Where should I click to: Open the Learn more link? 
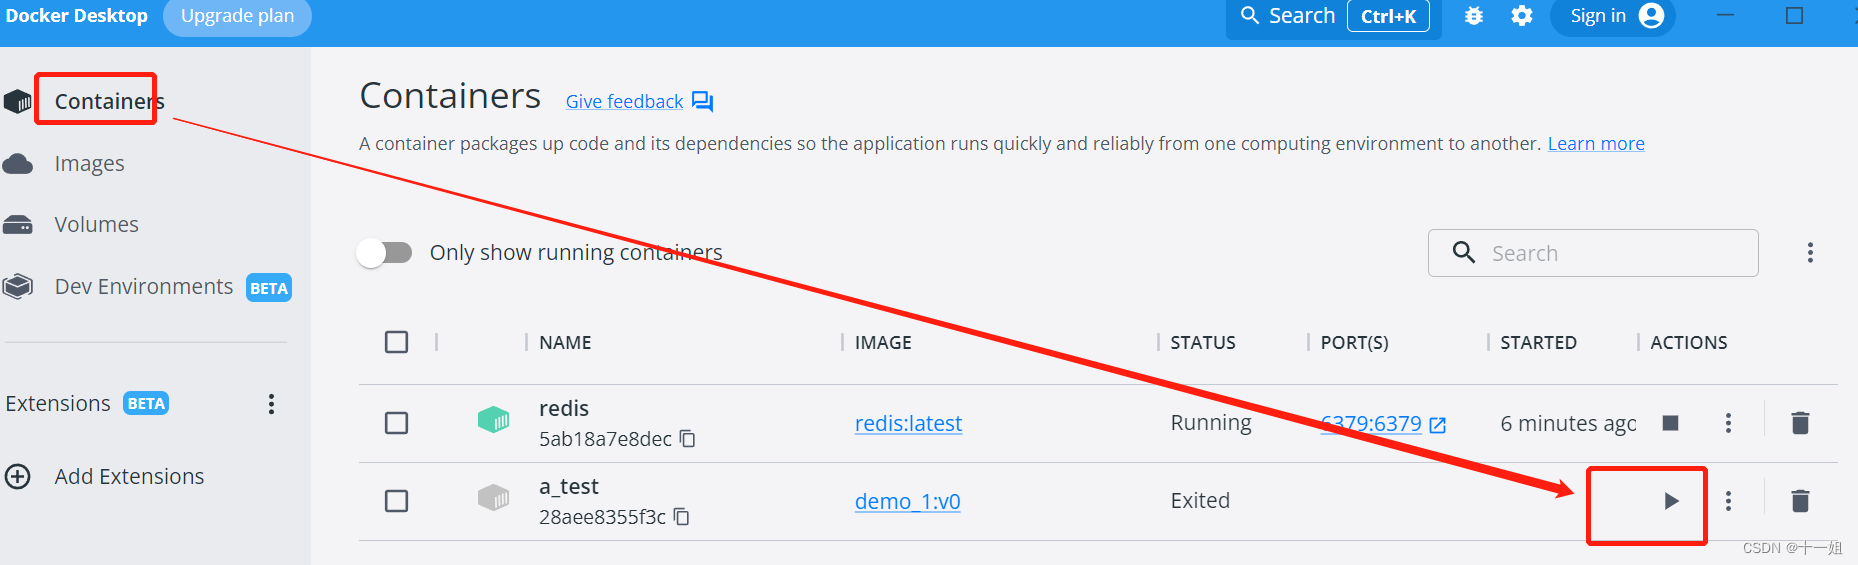(1596, 143)
